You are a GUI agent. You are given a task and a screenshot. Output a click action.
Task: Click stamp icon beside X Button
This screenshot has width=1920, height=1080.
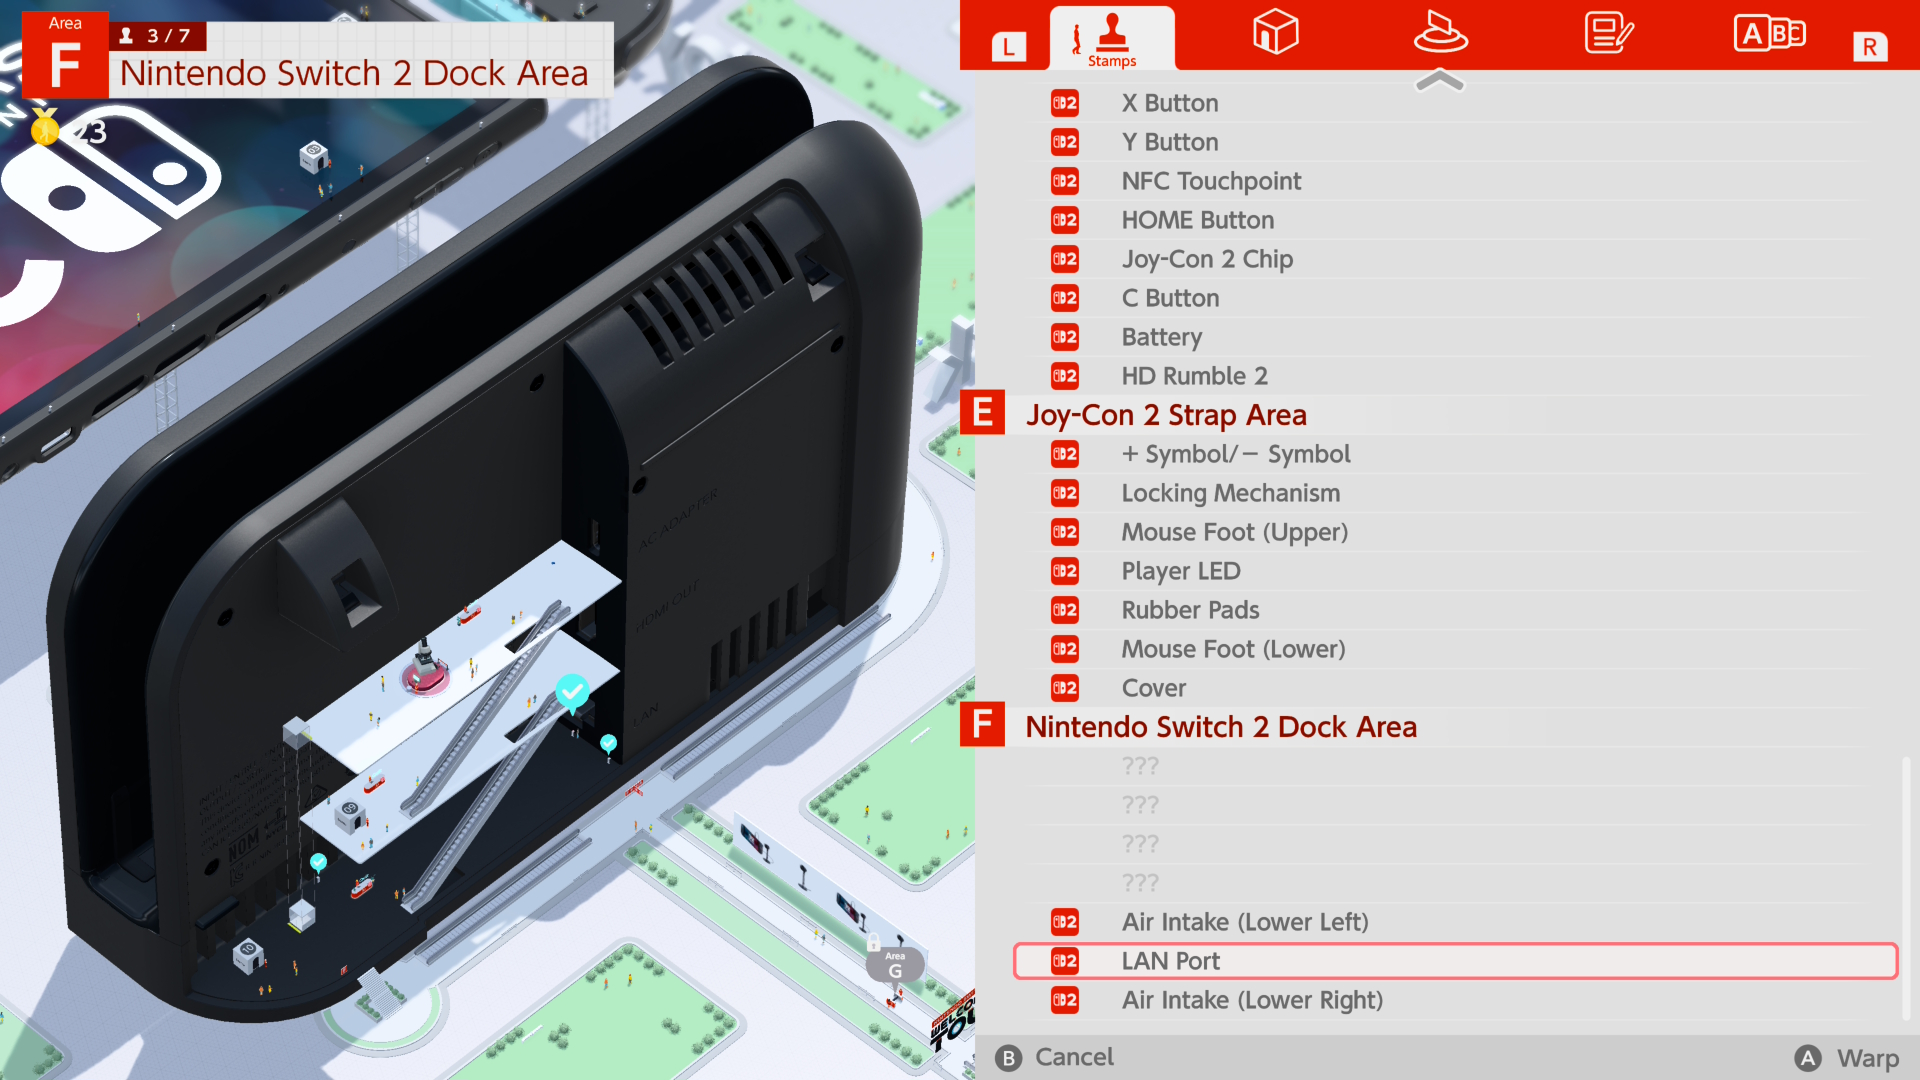tap(1065, 103)
